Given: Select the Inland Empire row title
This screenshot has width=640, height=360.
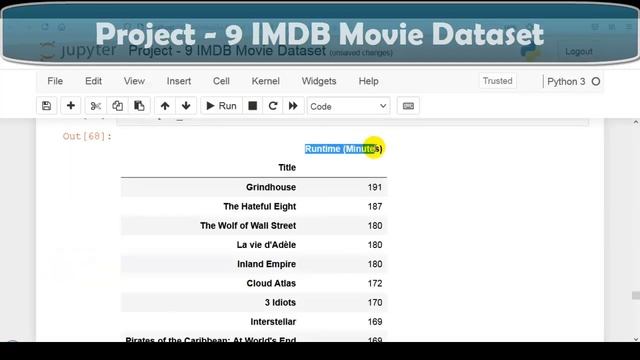Looking at the screenshot, I should coord(267,264).
